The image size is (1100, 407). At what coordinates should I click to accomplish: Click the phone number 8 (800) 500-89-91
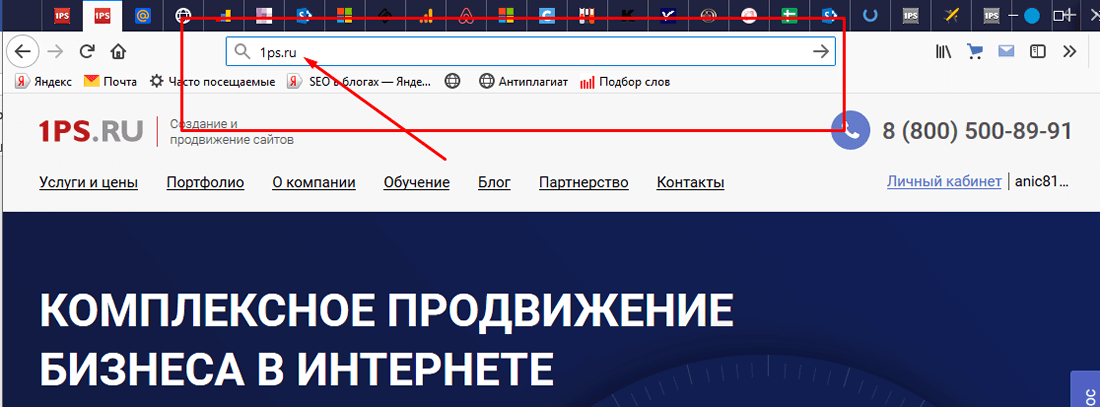(977, 131)
